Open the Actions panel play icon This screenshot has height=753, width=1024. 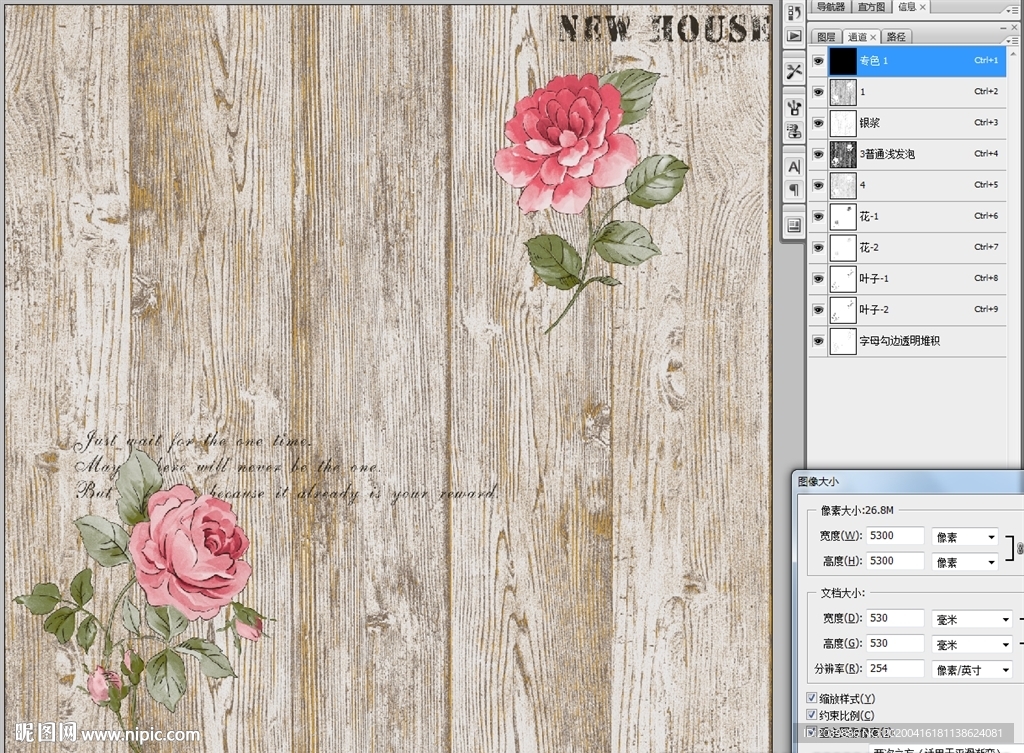(794, 37)
